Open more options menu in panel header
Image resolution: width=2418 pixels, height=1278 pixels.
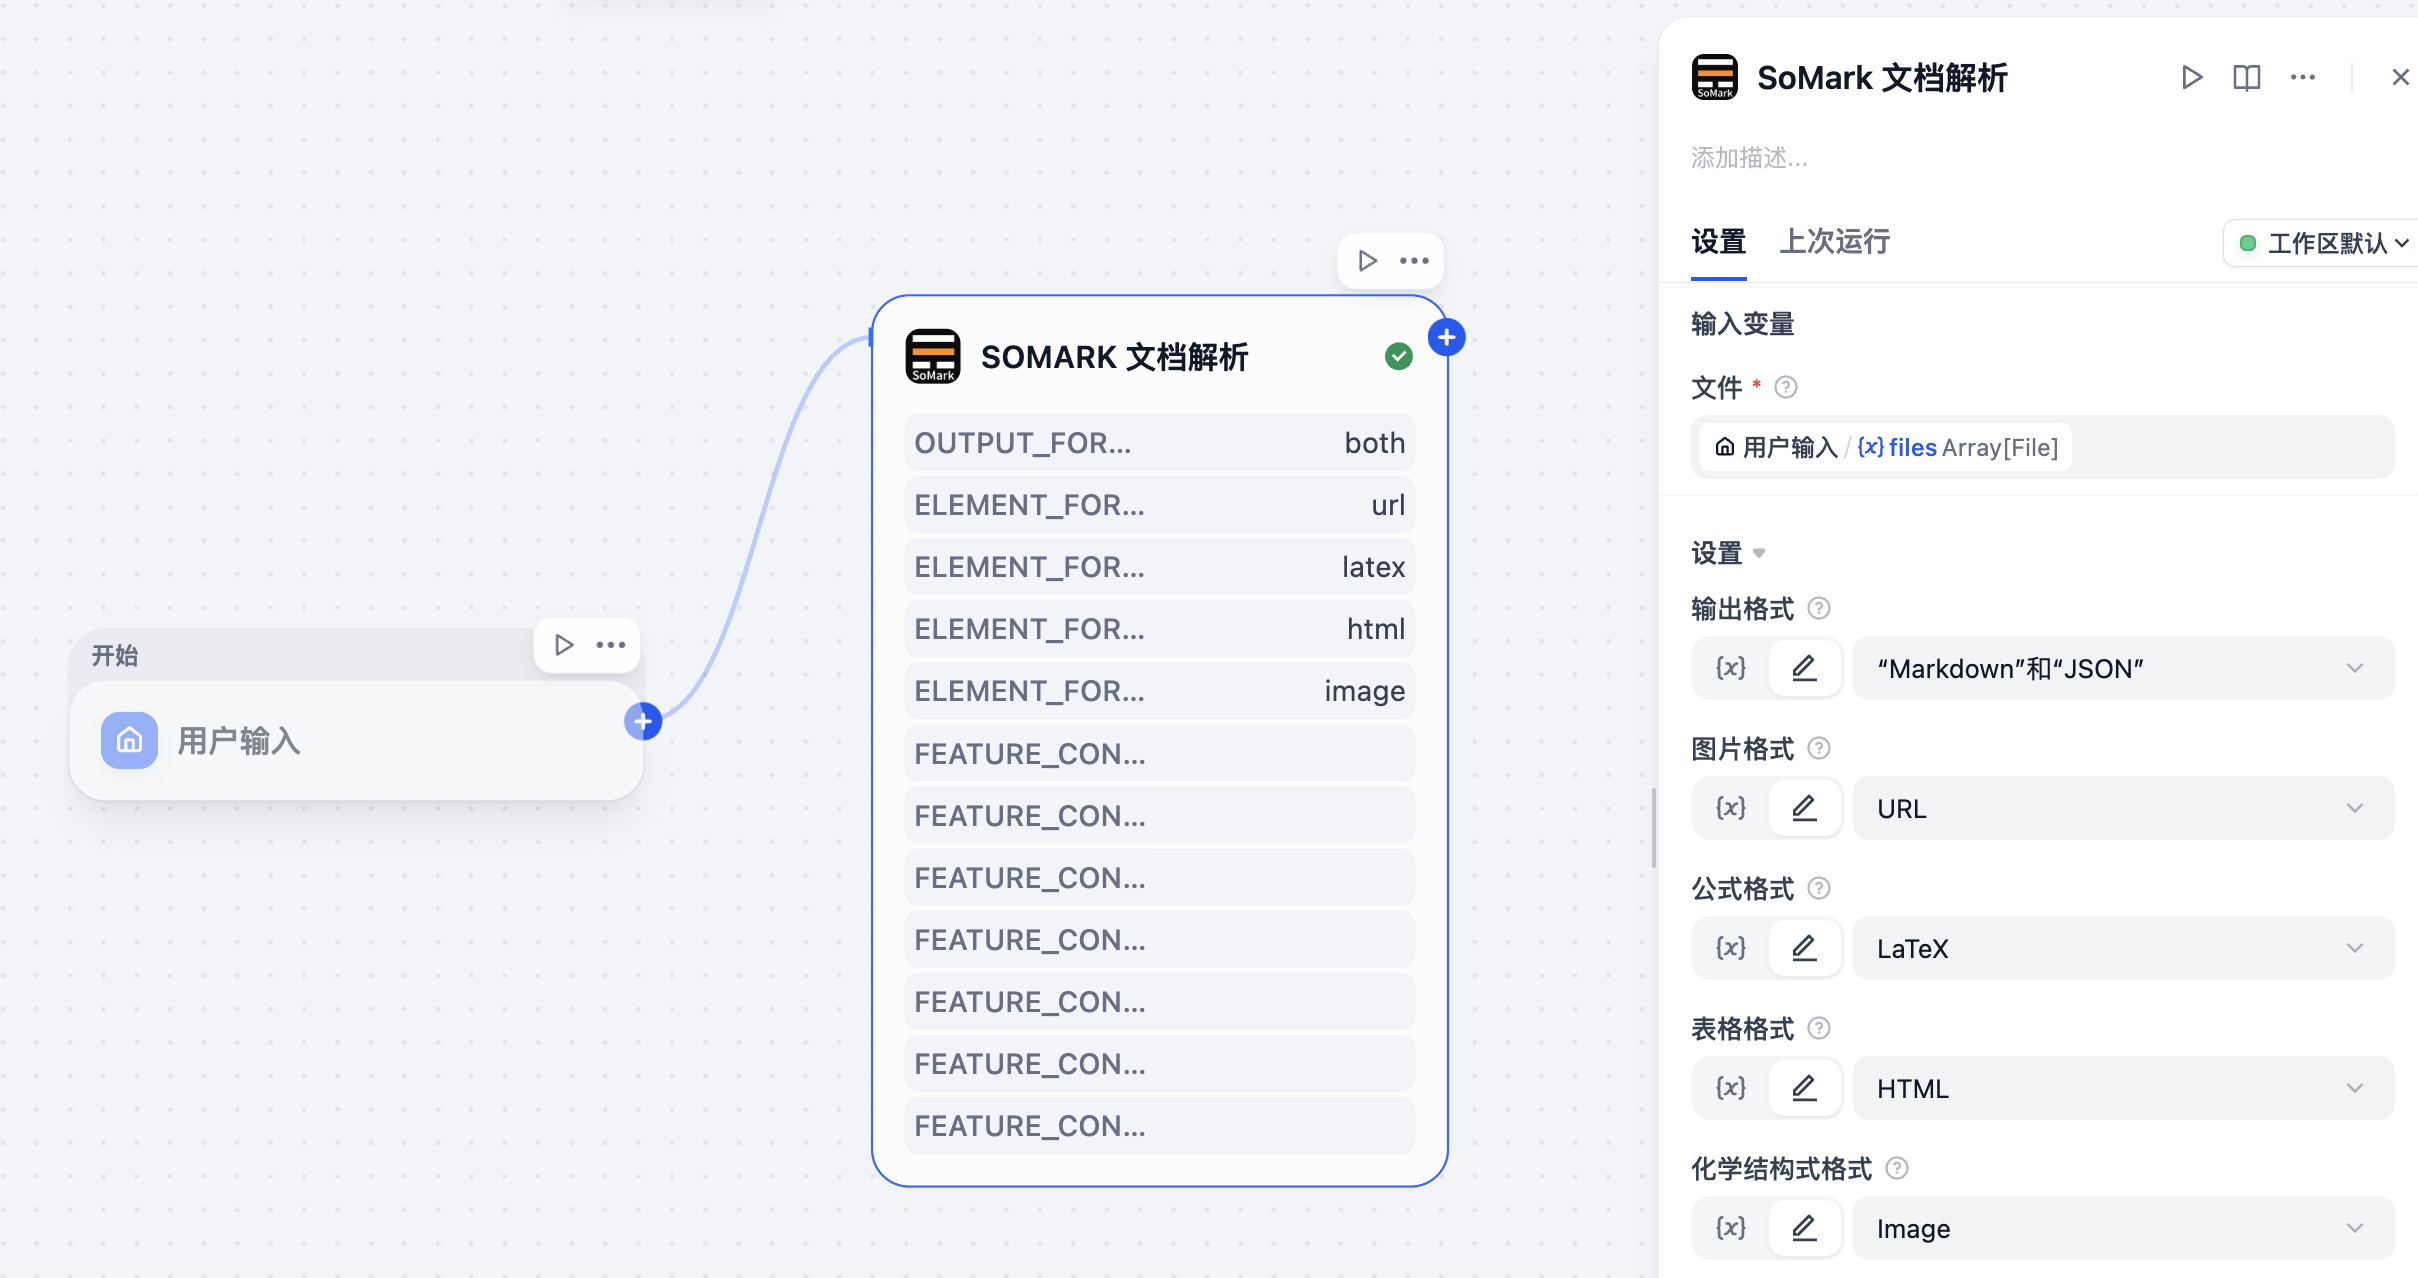2302,77
